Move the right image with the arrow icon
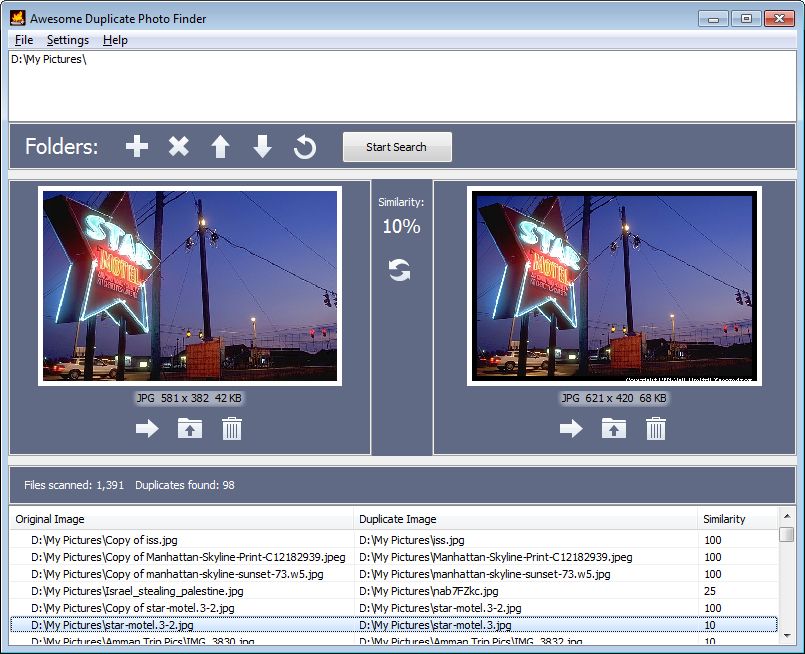 point(570,428)
